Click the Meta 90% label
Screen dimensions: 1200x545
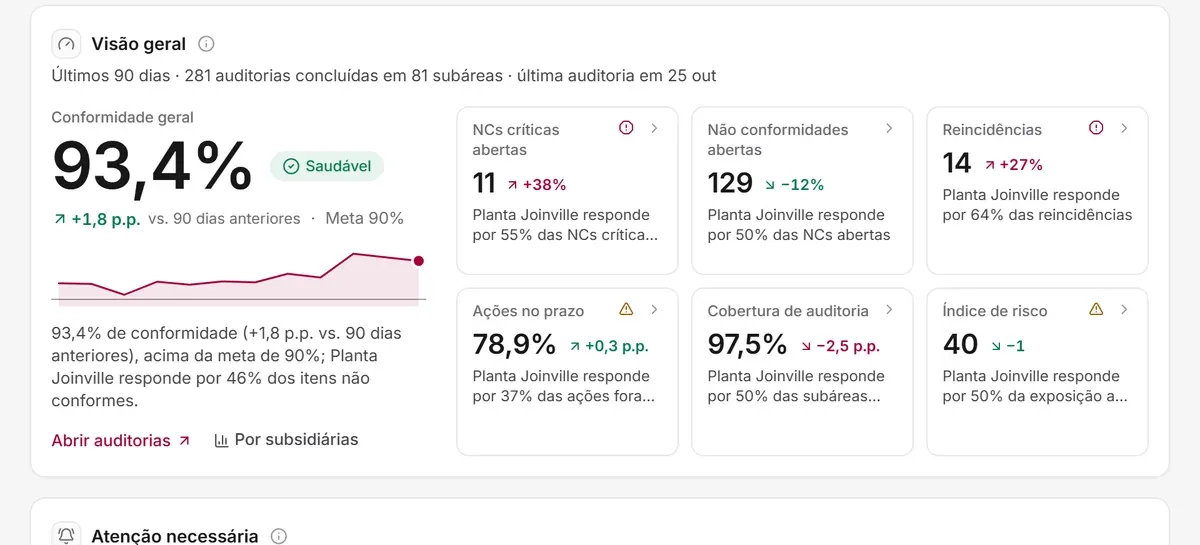click(x=365, y=218)
